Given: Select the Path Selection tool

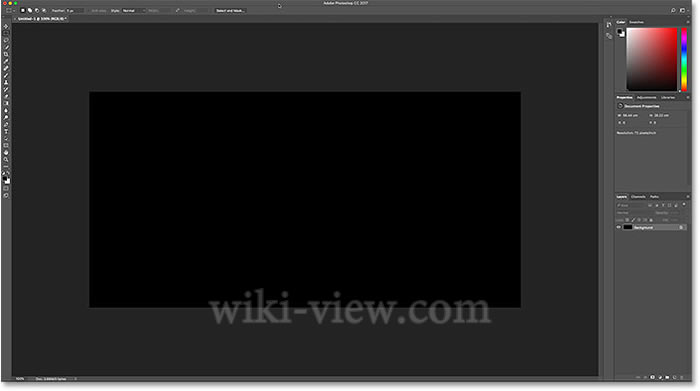Looking at the screenshot, I should [x=6, y=138].
